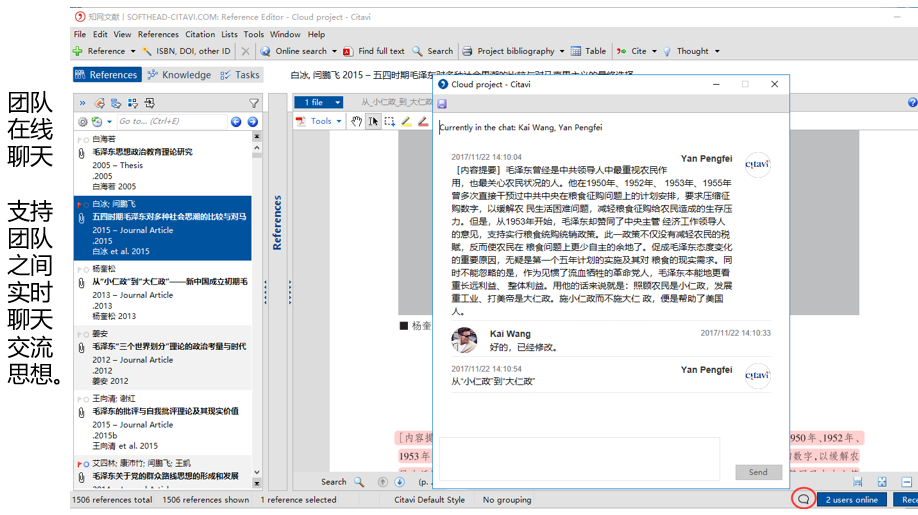918x515 pixels.
Task: Select the 王向清 2015b Journal Article reference
Action: coord(163,423)
